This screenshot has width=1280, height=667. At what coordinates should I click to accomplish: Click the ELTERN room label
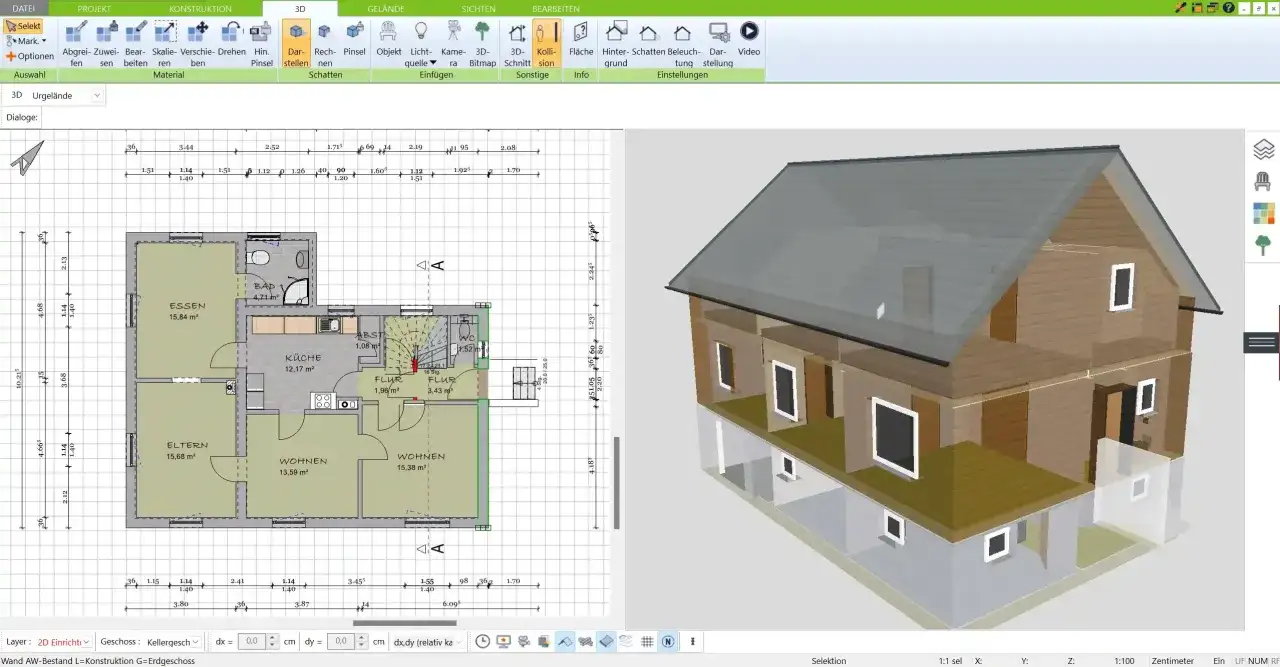point(187,445)
